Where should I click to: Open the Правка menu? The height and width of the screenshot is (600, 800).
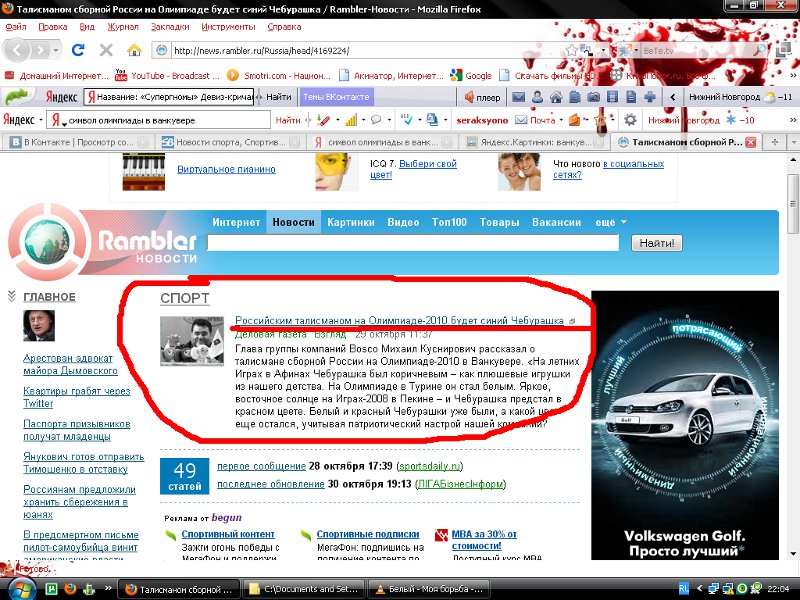[53, 27]
